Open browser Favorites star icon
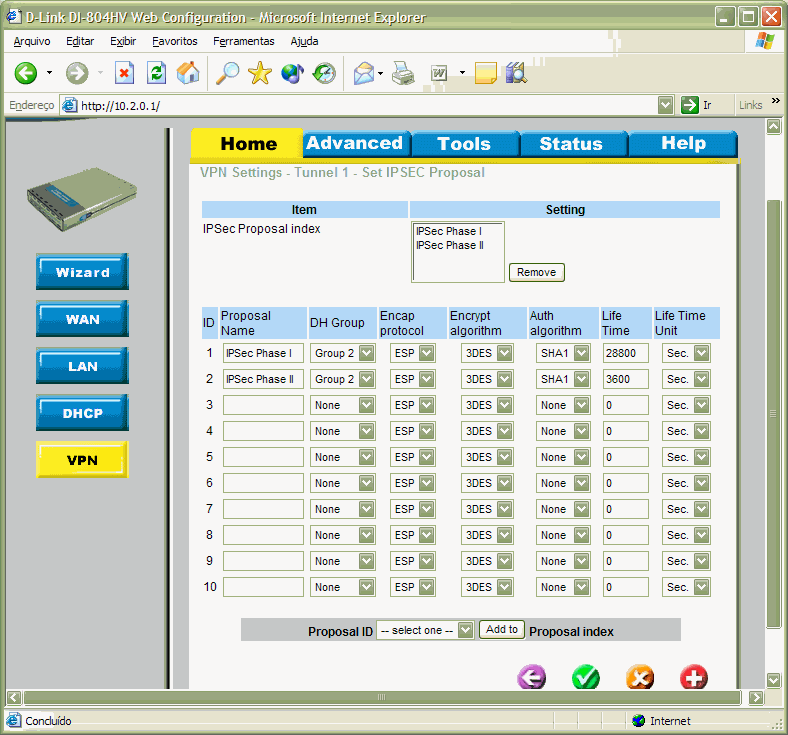Image resolution: width=788 pixels, height=735 pixels. click(260, 73)
